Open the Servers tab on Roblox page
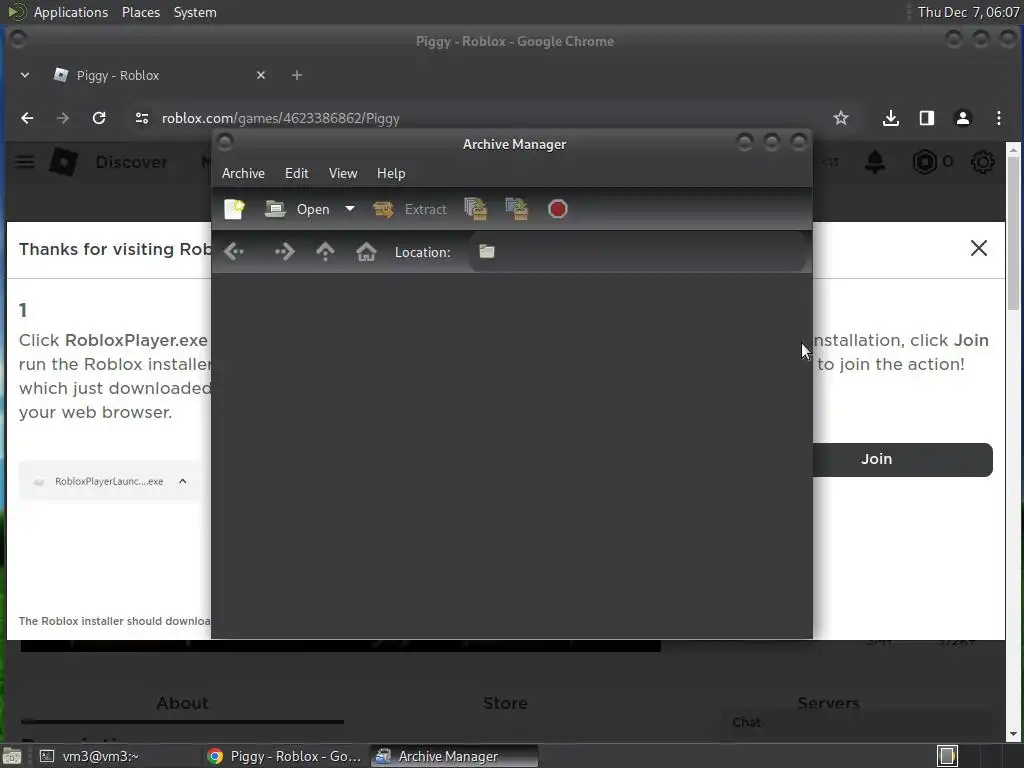Screen dimensions: 1024x768 828,703
